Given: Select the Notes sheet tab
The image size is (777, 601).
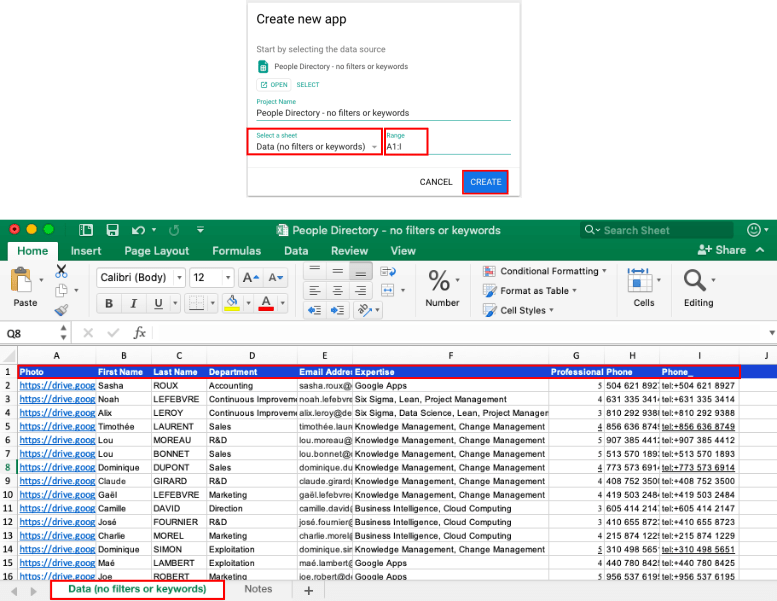Looking at the screenshot, I should coord(258,589).
